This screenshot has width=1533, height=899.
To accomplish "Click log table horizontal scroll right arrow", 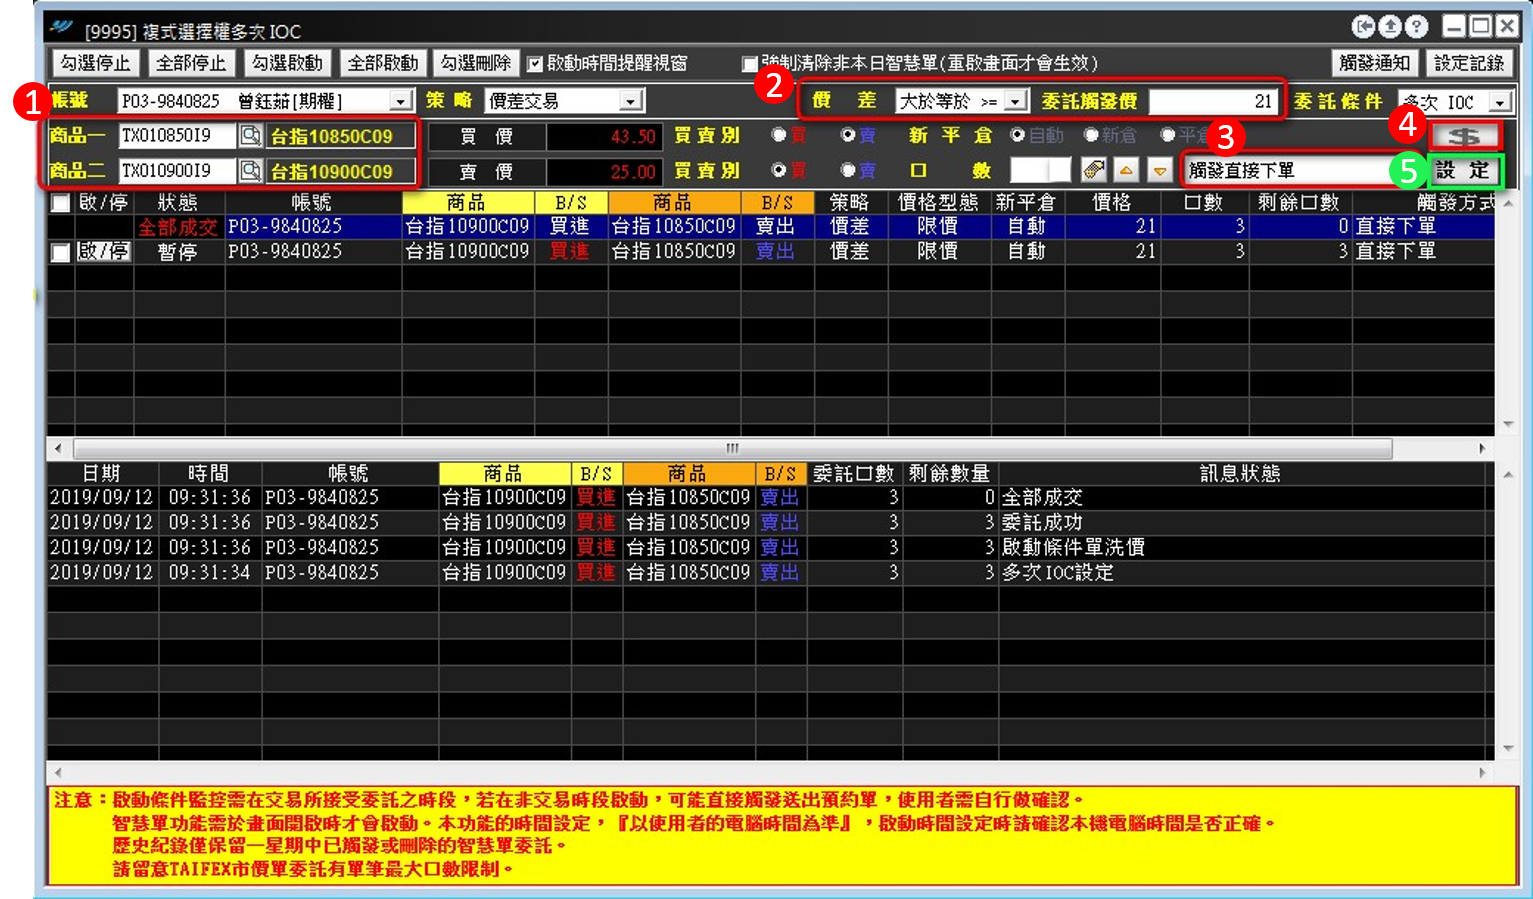I will point(1482,773).
